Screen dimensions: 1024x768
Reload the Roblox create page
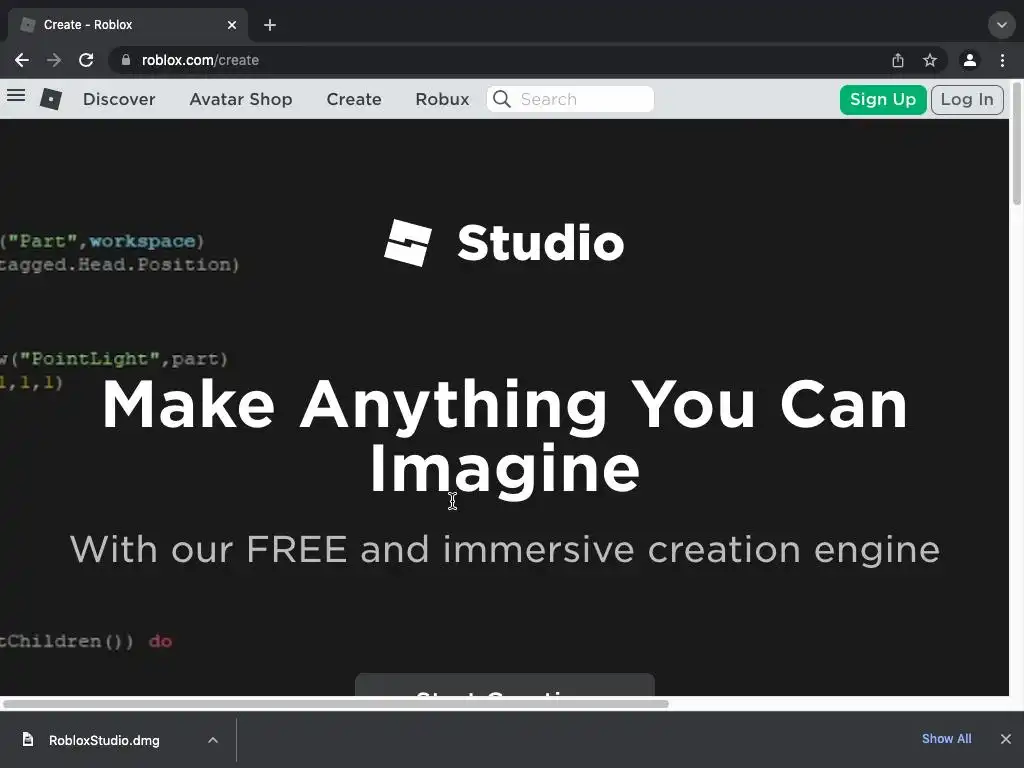[86, 60]
